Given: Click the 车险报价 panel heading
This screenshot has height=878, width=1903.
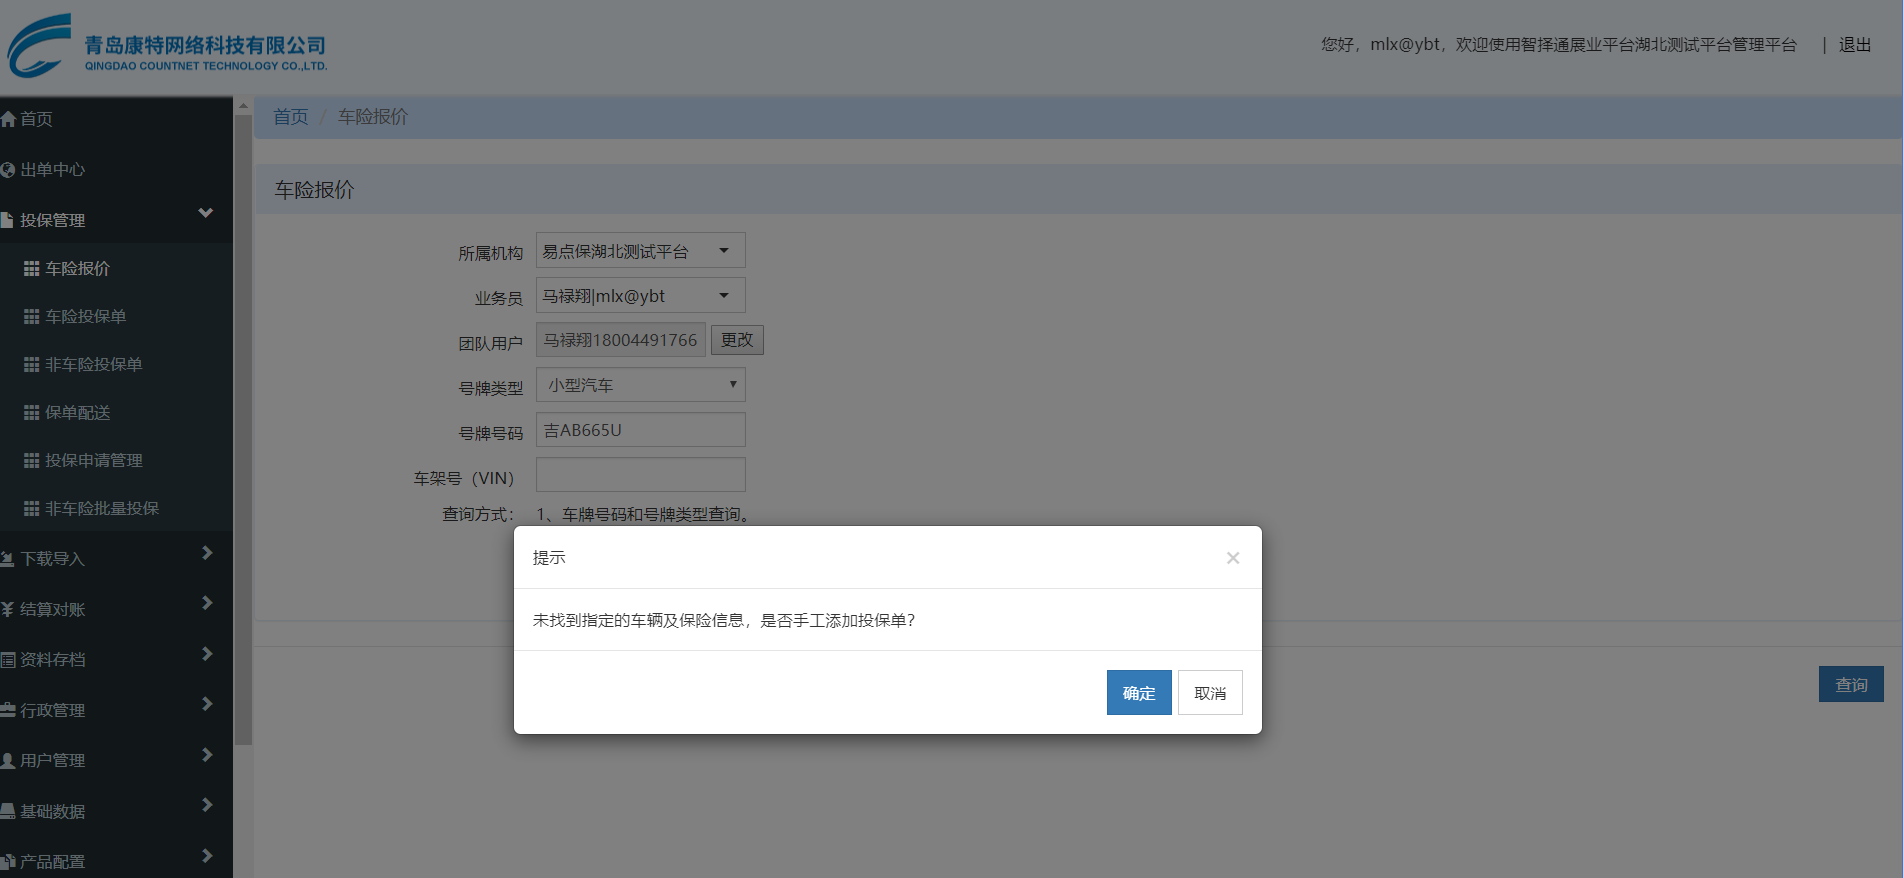Looking at the screenshot, I should (x=315, y=190).
